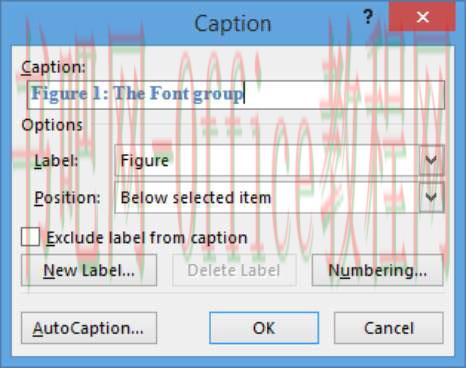Click the 'Position:' field label
The height and width of the screenshot is (368, 466).
[x=67, y=198]
